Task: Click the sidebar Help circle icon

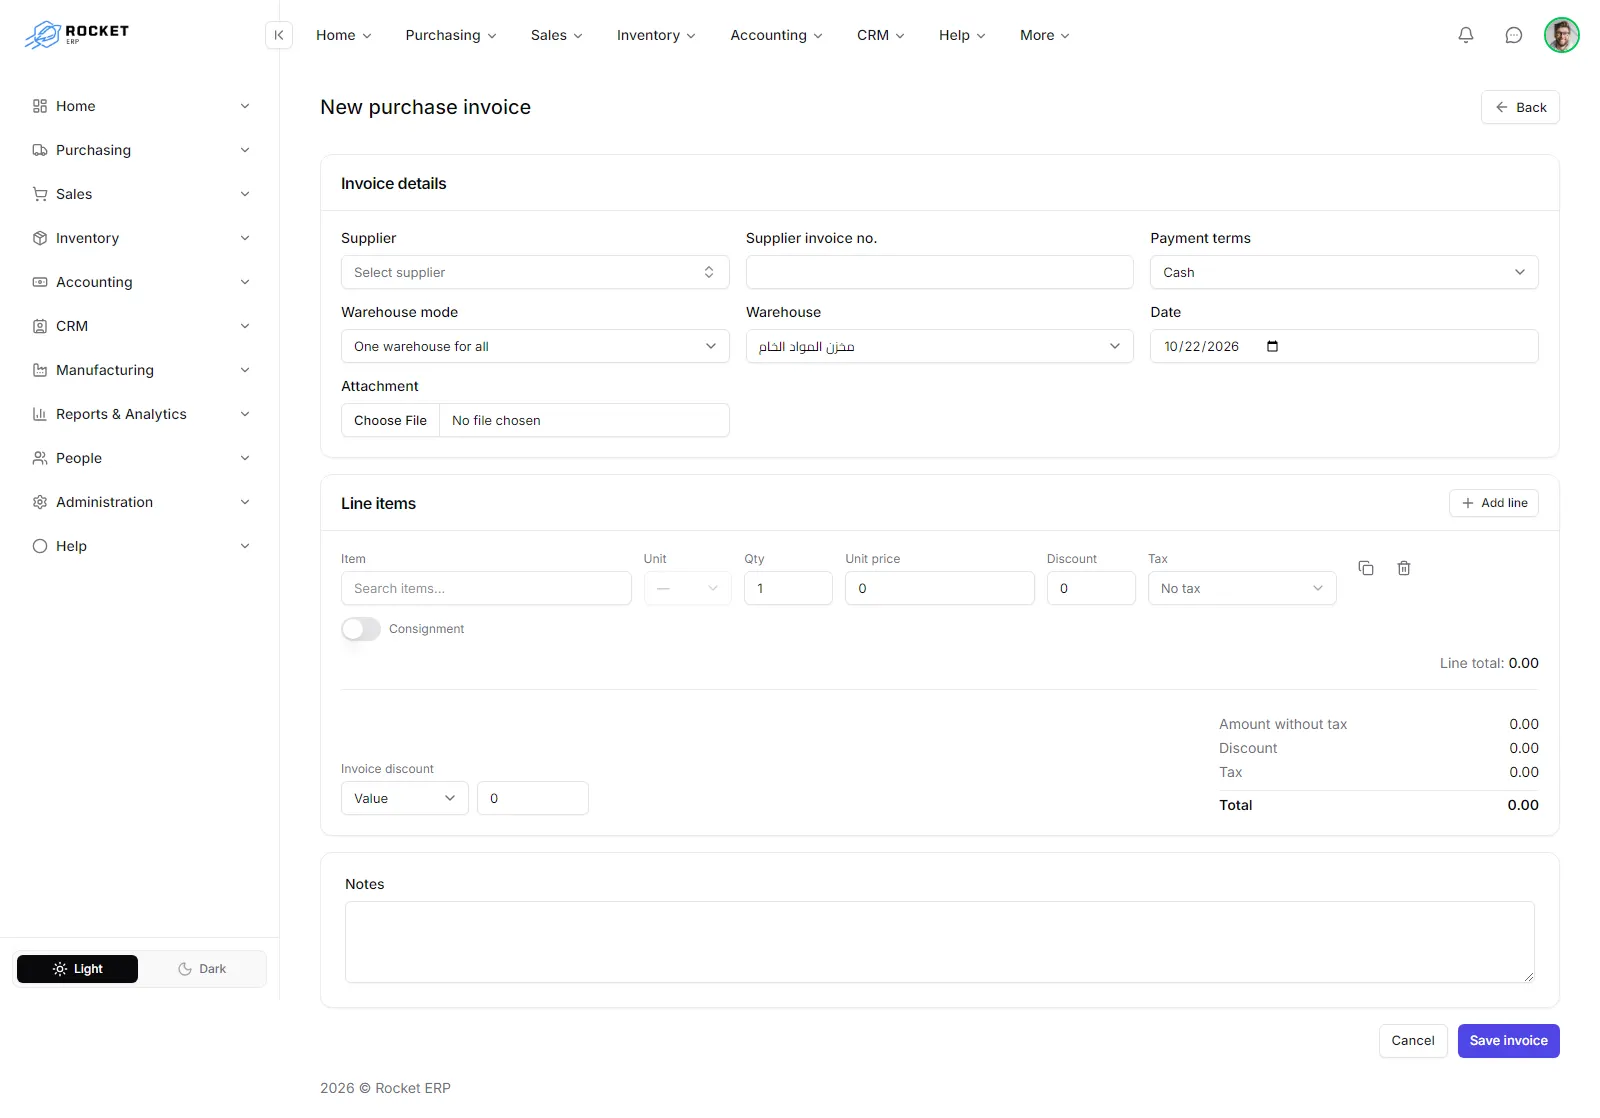Action: point(40,546)
